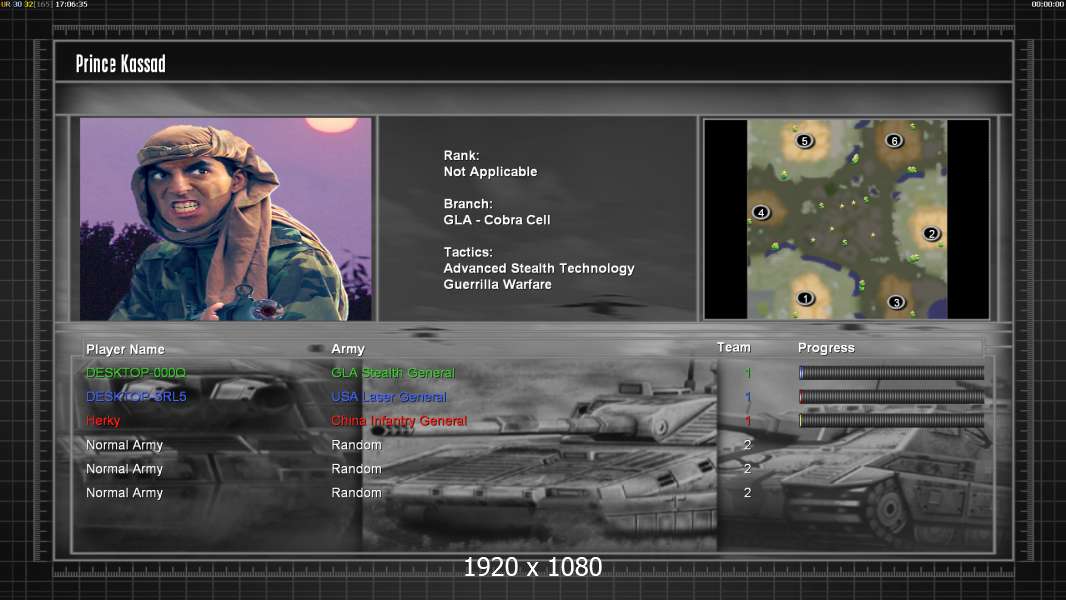Viewport: 1066px width, 600px height.
Task: Click the 'Team' column header
Action: [734, 347]
